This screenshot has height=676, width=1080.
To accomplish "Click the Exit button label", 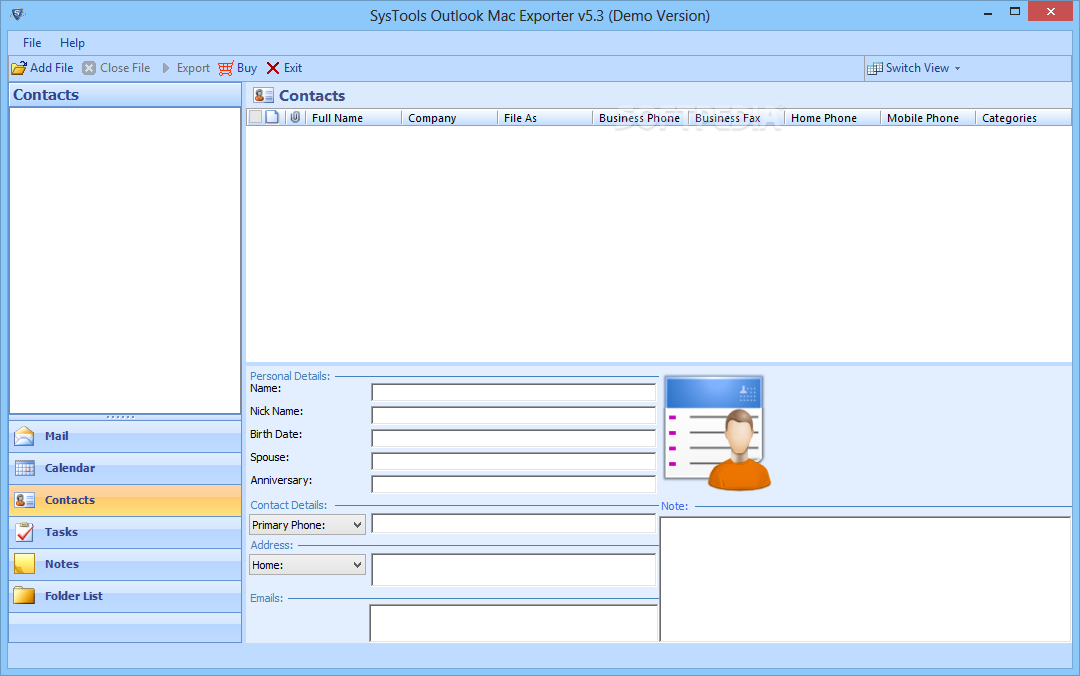I will [293, 68].
